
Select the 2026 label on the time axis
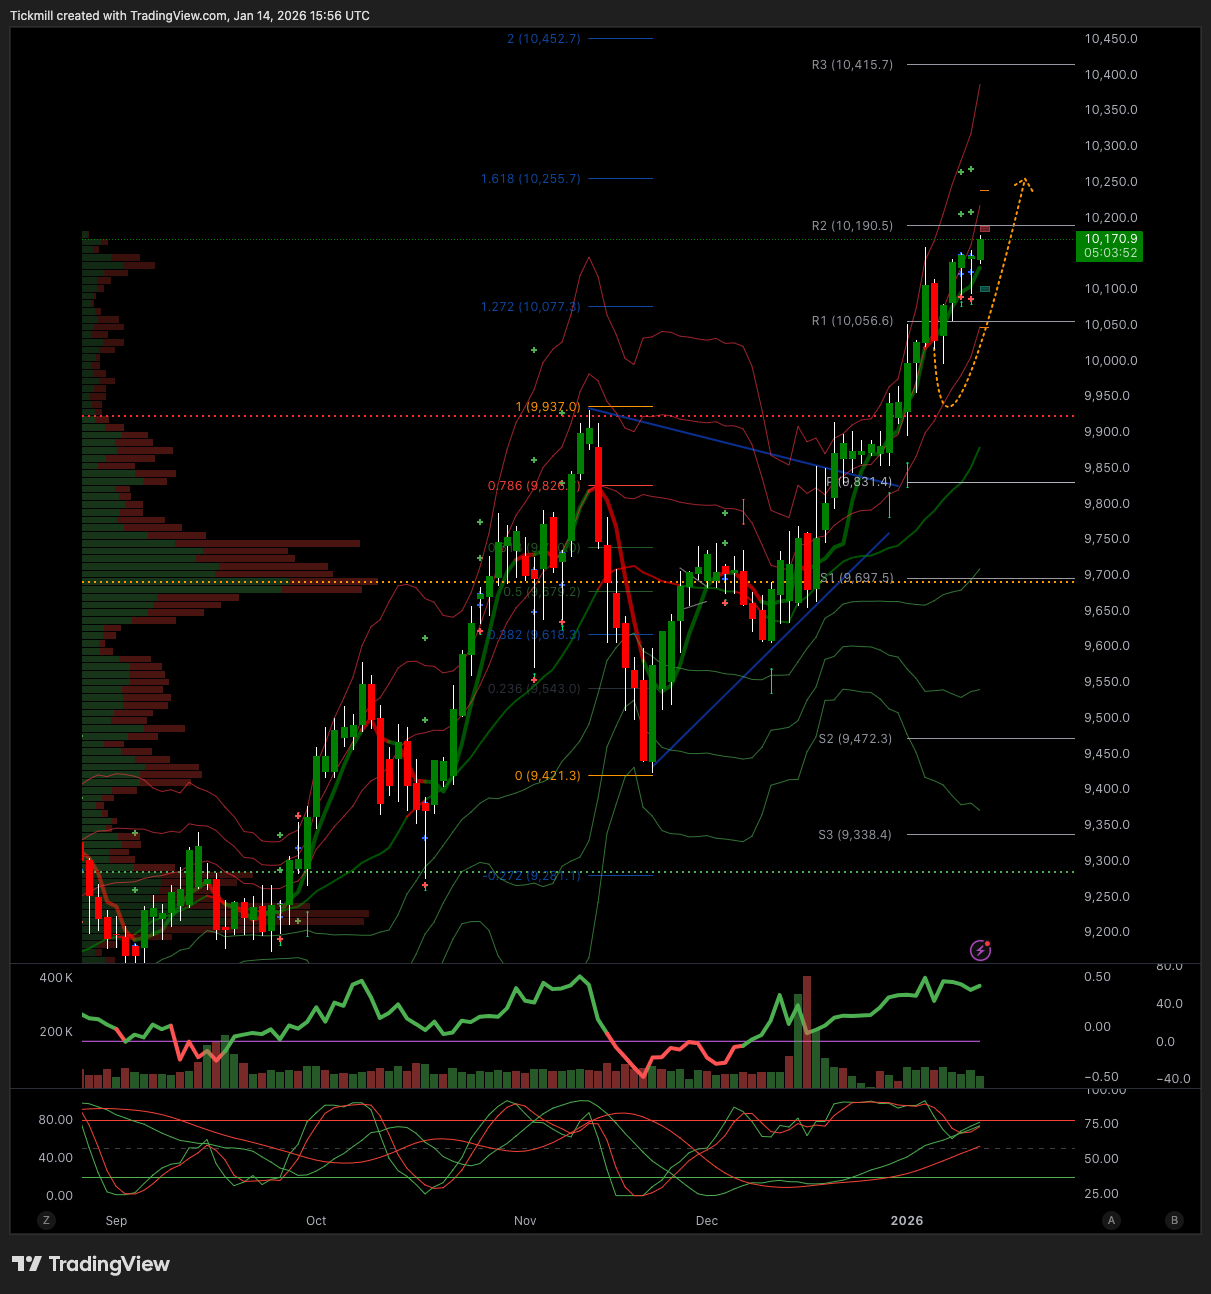tap(907, 1220)
